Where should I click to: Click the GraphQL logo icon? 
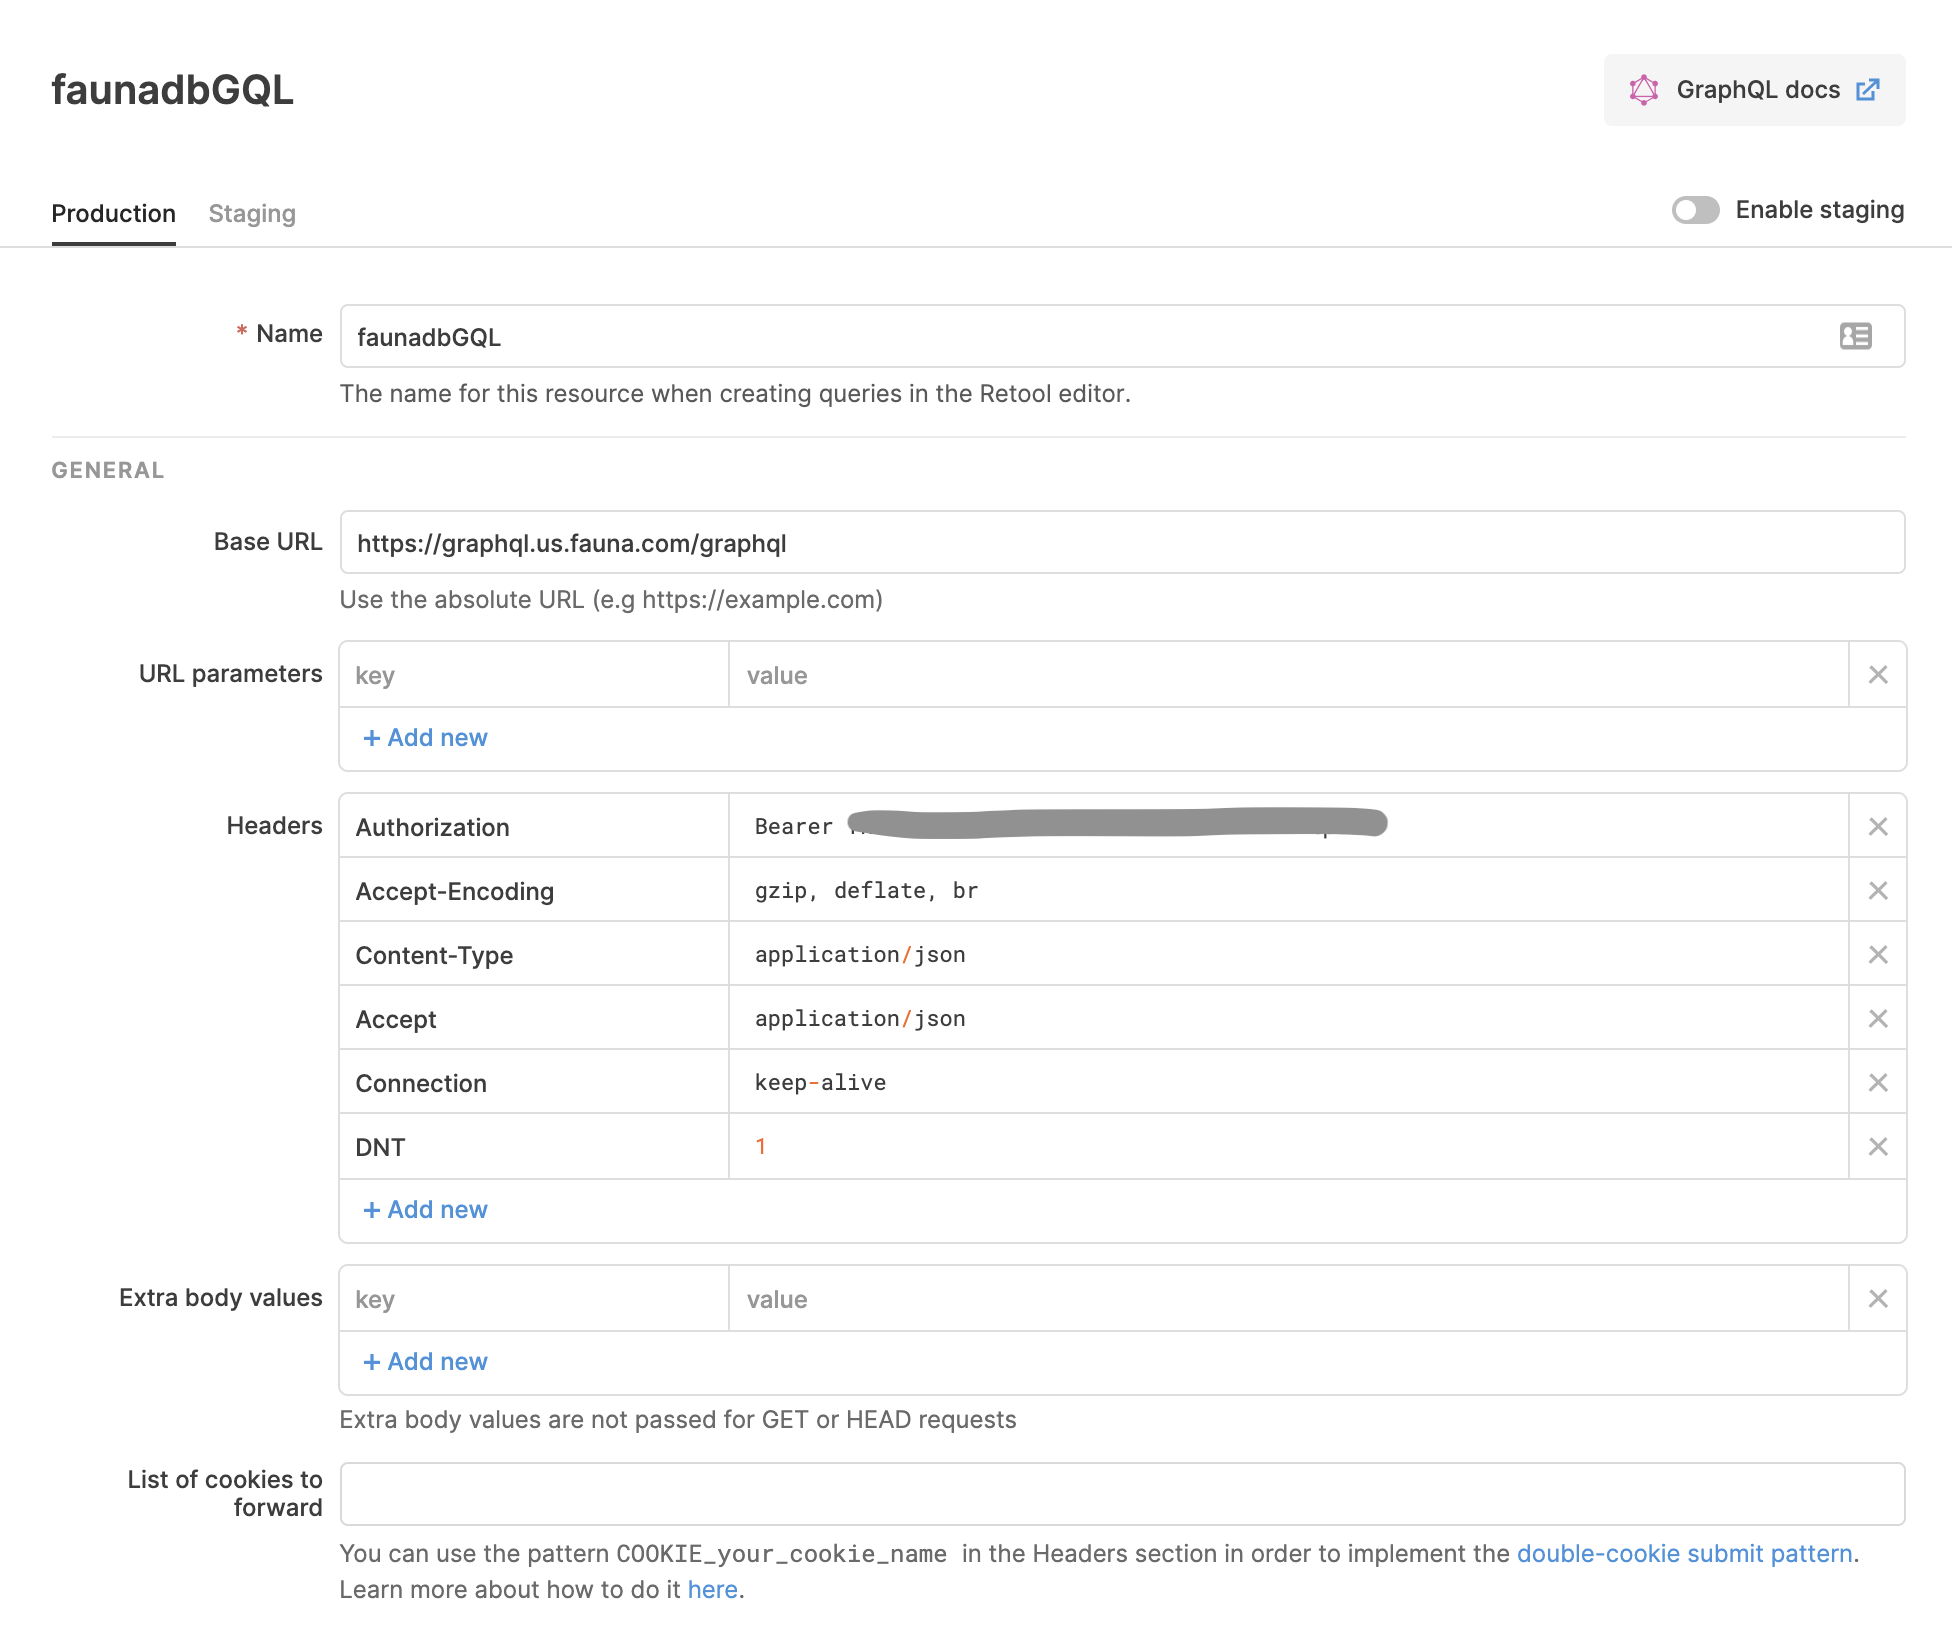(x=1644, y=90)
